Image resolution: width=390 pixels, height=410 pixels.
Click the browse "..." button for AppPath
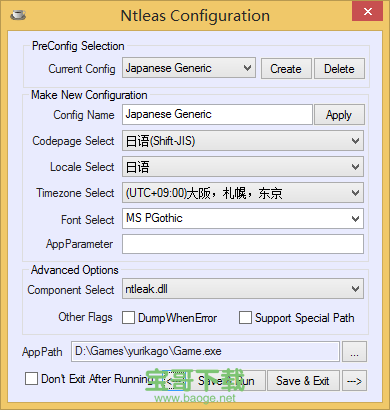(354, 351)
